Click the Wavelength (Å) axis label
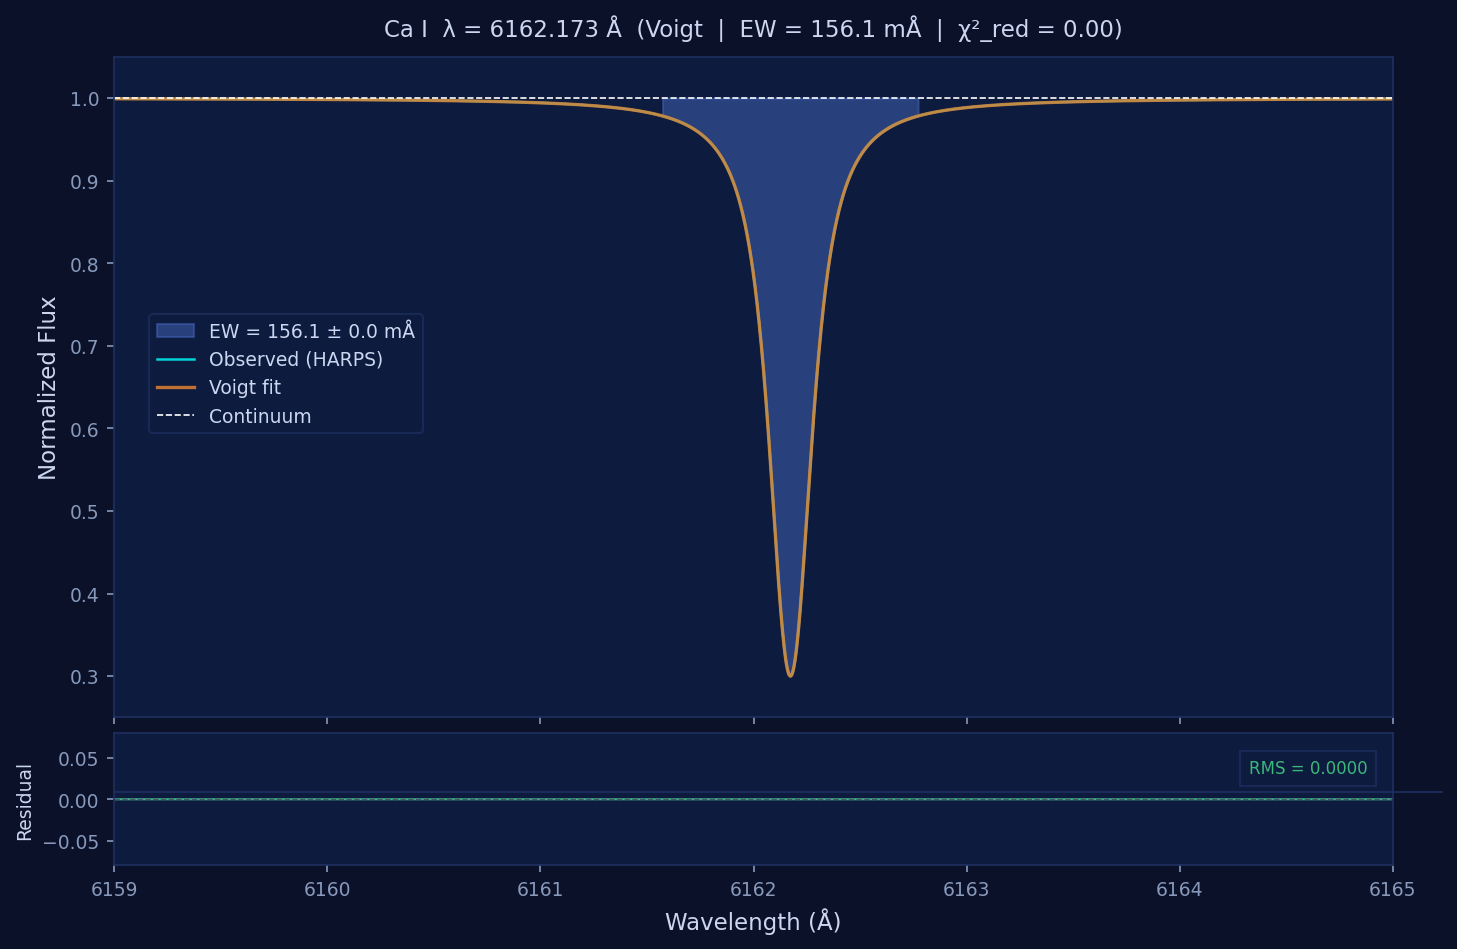This screenshot has width=1457, height=949. click(753, 921)
